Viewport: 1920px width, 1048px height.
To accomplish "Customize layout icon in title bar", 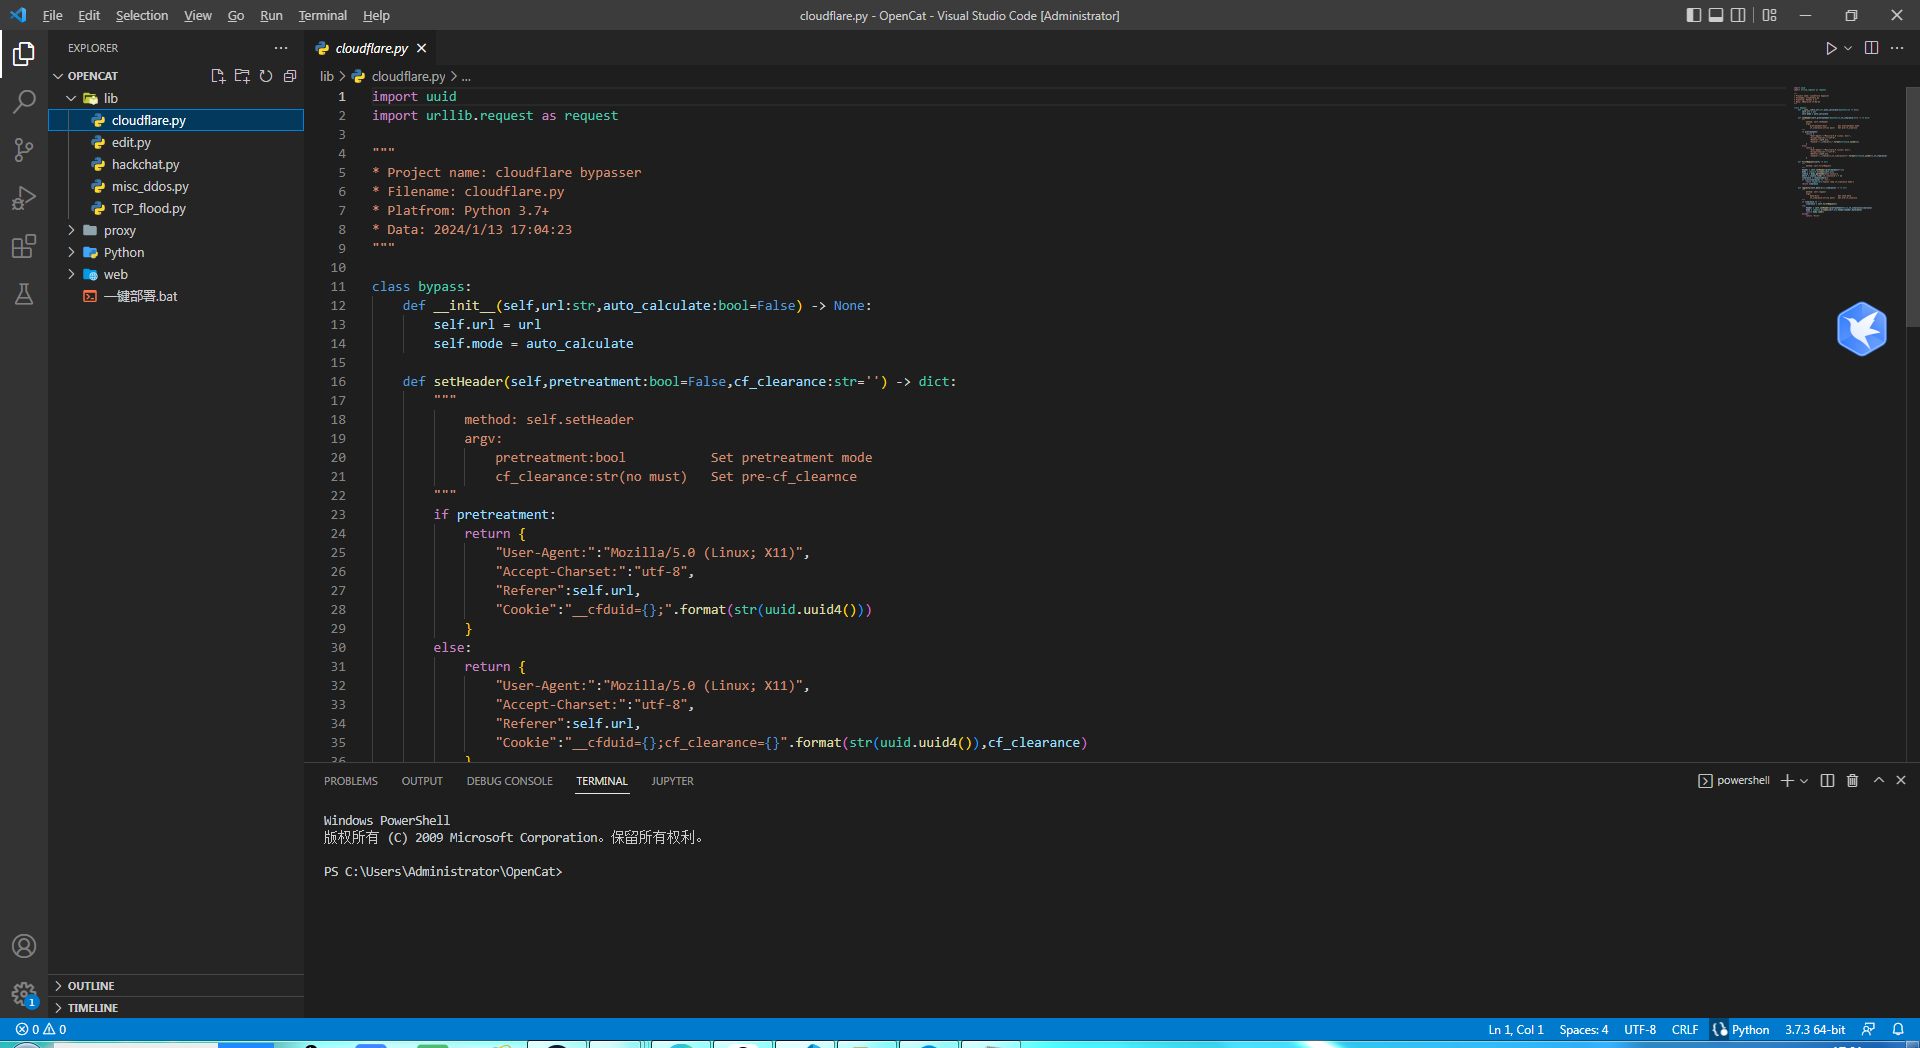I will coord(1770,15).
